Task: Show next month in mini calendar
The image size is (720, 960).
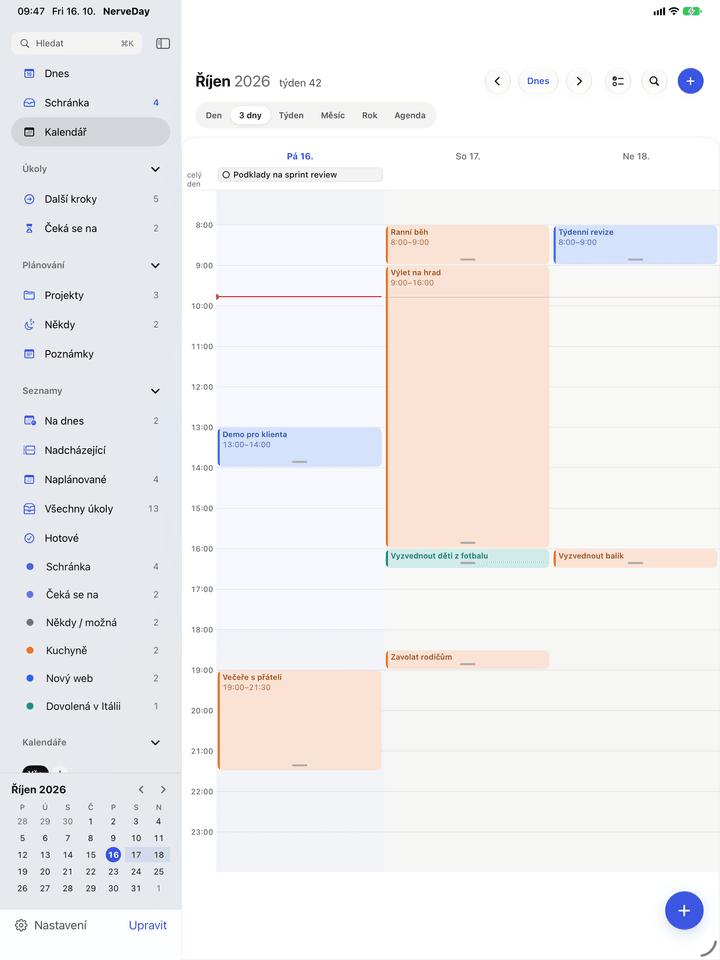Action: 163,789
